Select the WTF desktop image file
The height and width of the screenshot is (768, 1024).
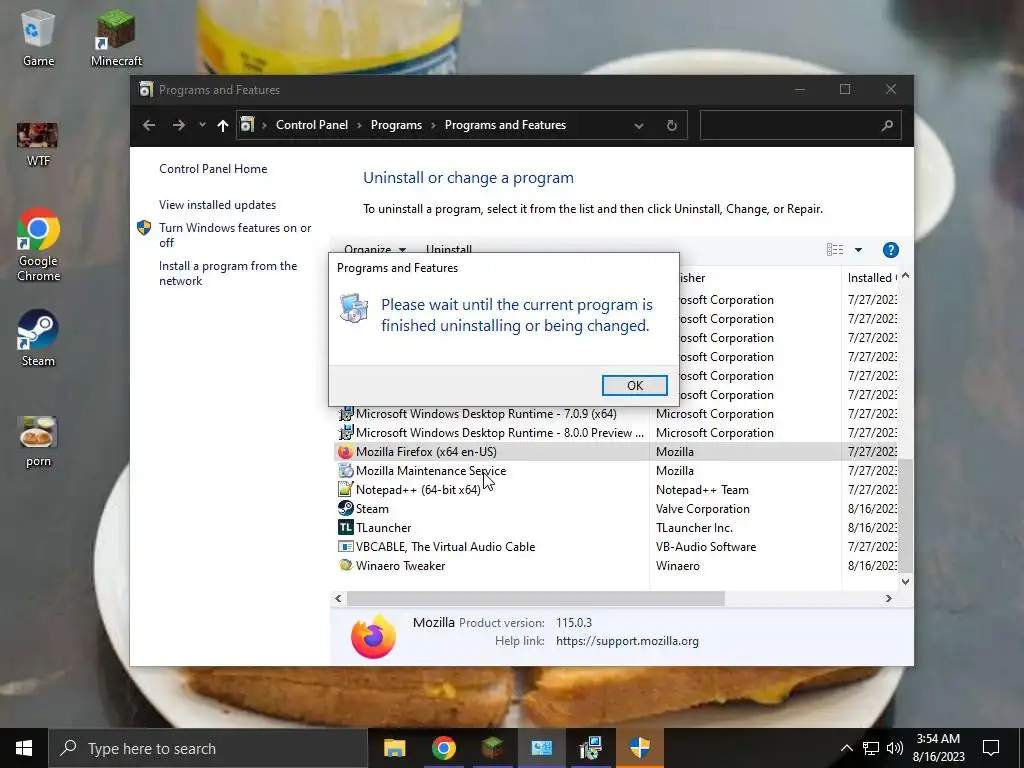point(37,145)
